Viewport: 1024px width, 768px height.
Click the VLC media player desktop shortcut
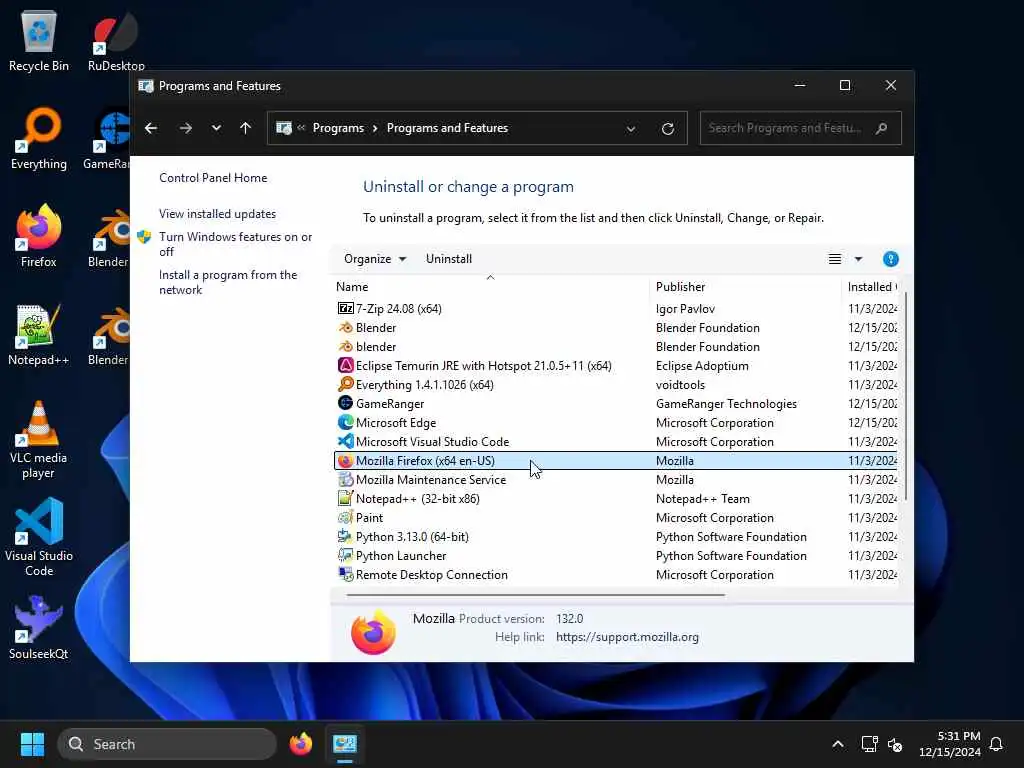[x=39, y=440]
